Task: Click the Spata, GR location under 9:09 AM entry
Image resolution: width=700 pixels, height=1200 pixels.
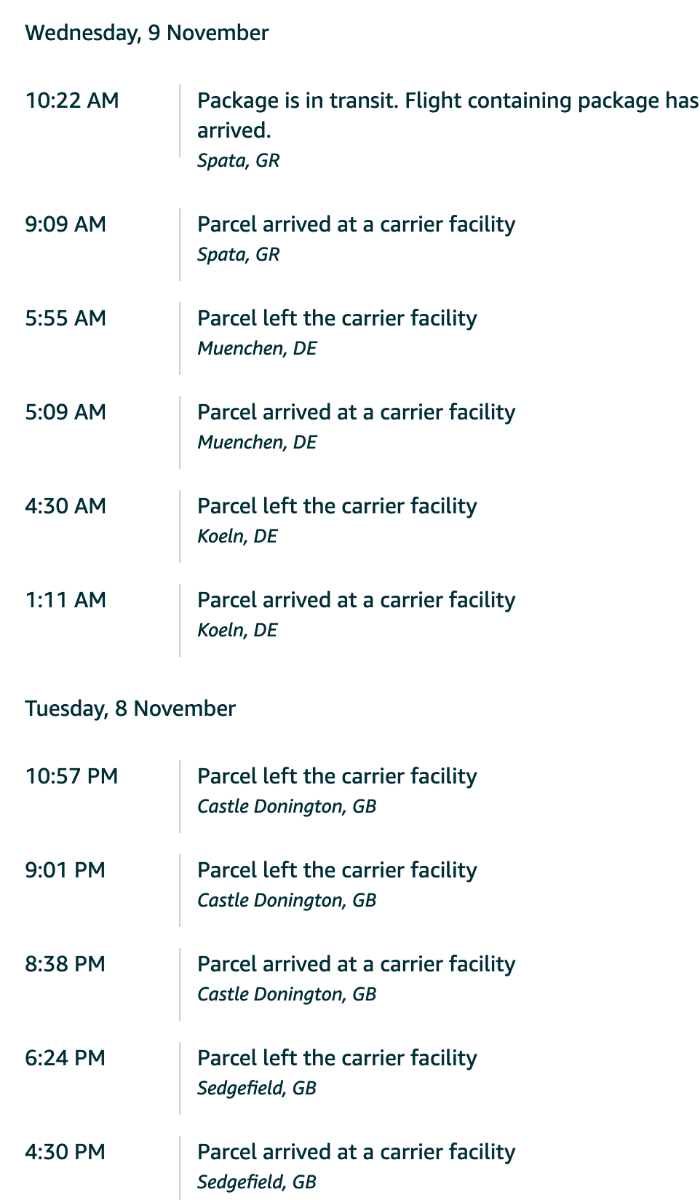Action: 238,255
